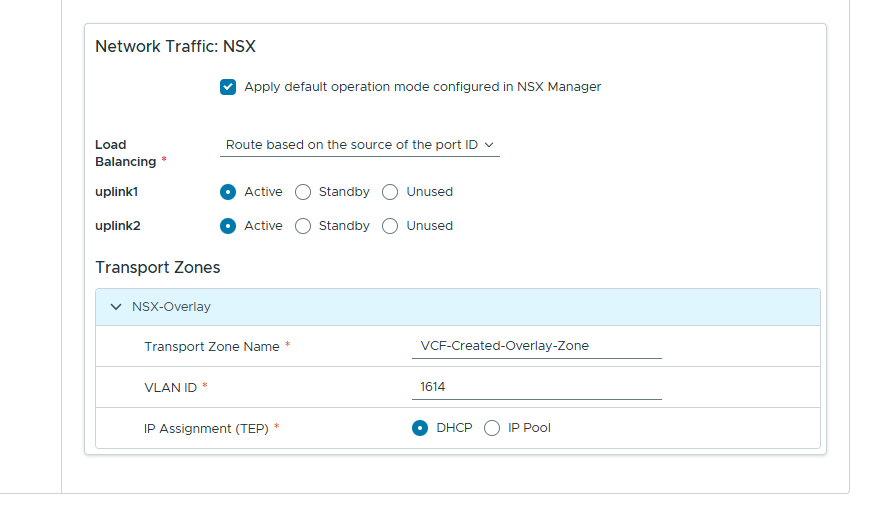Select Active for uplink1
The height and width of the screenshot is (520, 894).
[228, 192]
